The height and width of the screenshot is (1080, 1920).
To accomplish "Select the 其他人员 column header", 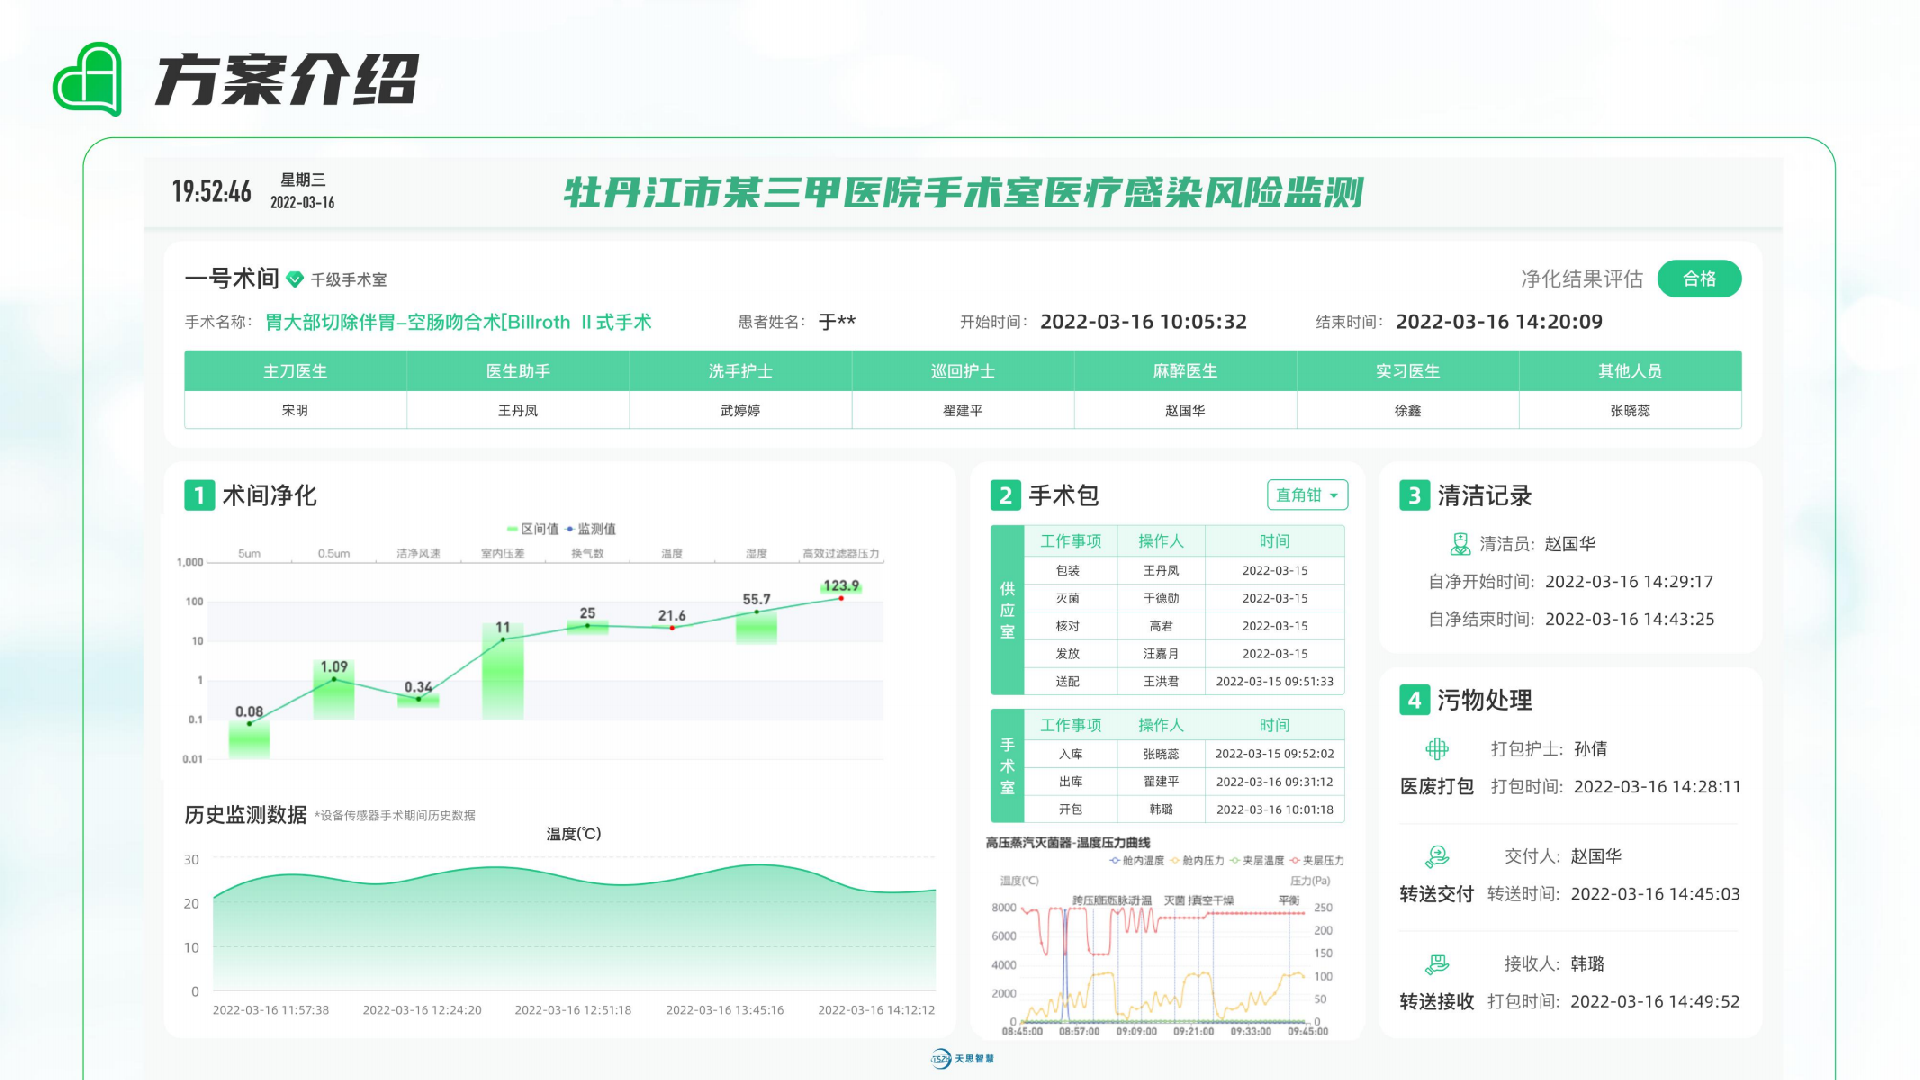I will (1630, 371).
